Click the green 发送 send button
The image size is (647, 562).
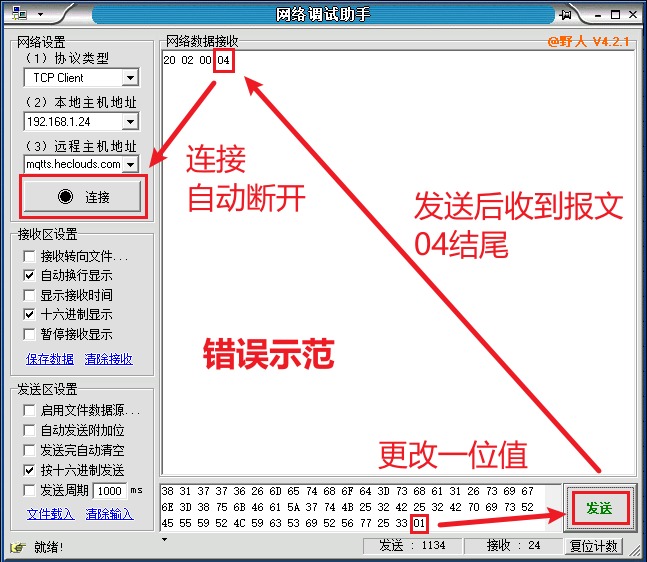tap(599, 508)
